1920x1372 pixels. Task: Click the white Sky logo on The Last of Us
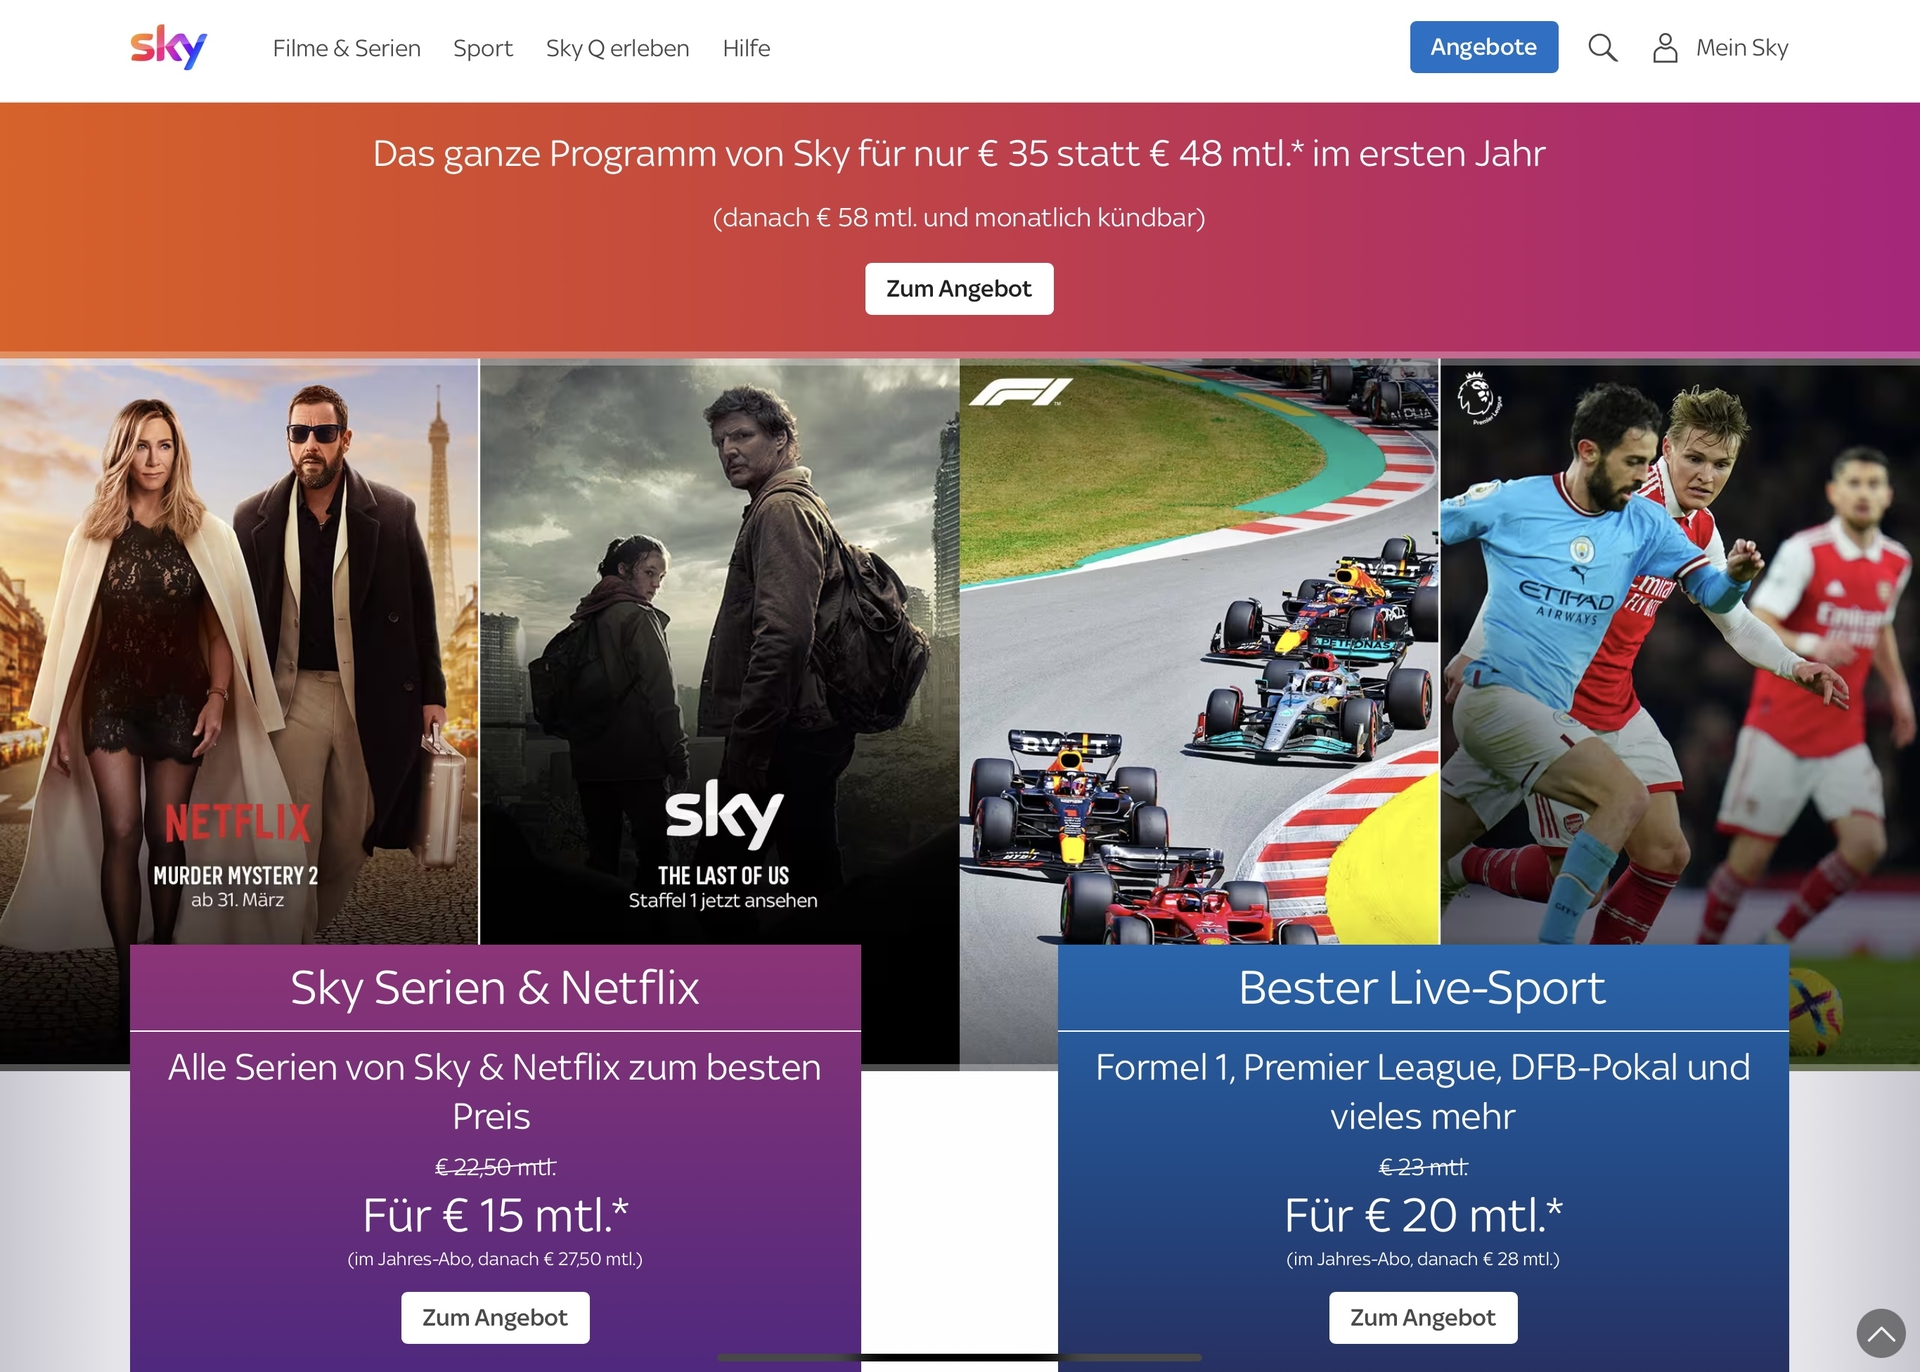tap(724, 815)
